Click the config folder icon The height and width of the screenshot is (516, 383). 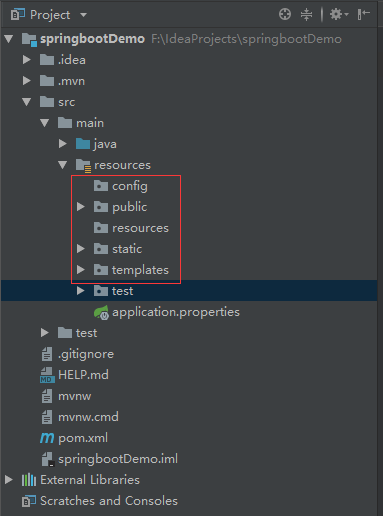(101, 186)
